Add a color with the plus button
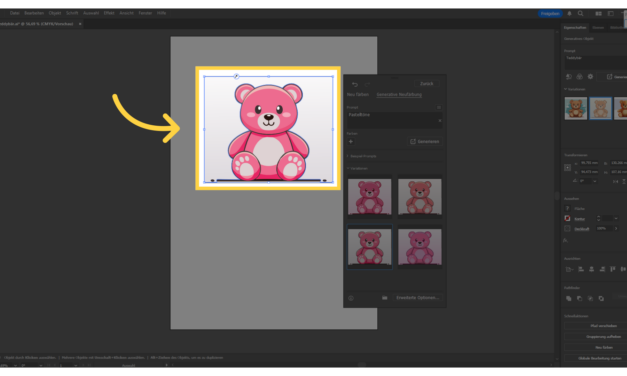The width and height of the screenshot is (627, 376). (351, 142)
